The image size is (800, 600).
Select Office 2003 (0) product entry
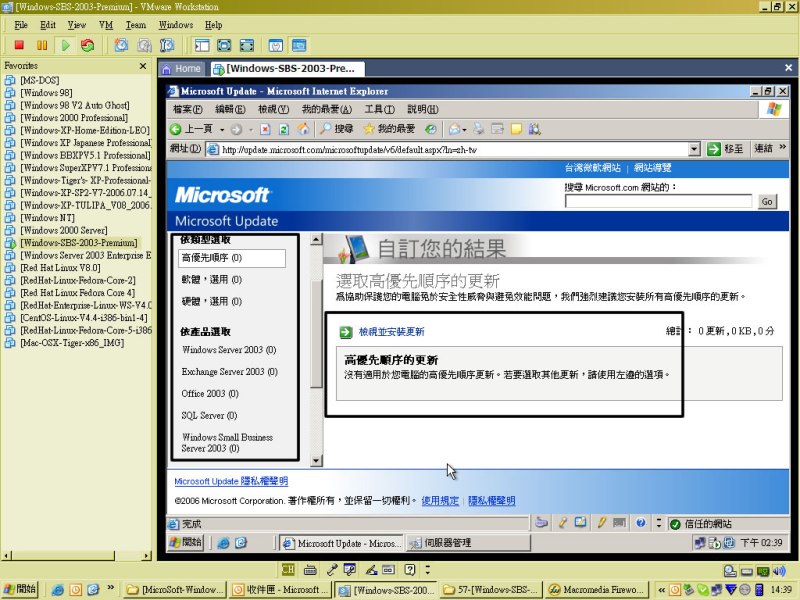tap(210, 393)
